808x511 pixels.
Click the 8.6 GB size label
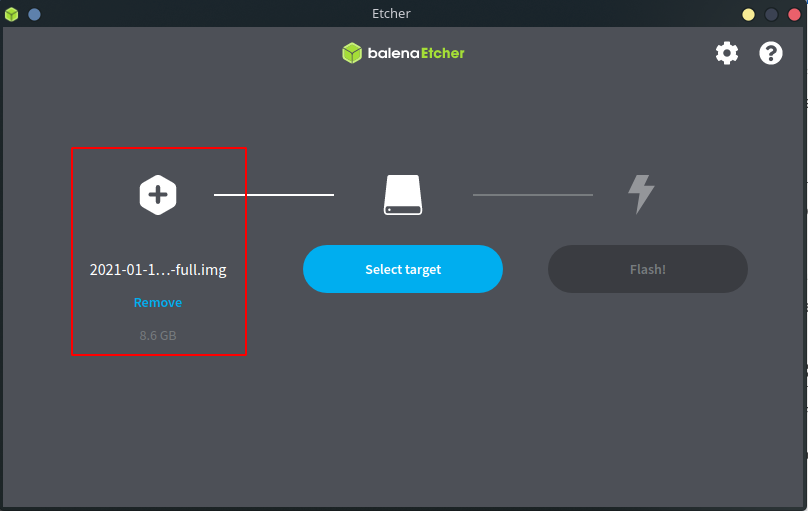click(x=158, y=336)
